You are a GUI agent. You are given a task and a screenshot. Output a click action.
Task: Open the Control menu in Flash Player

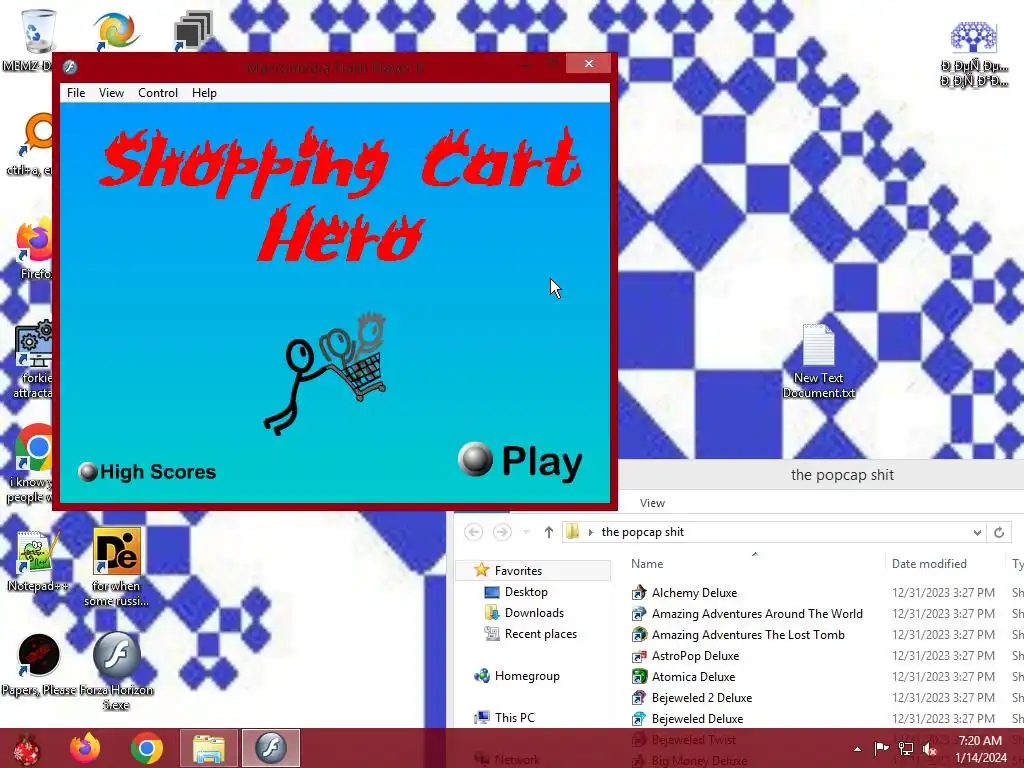(157, 93)
